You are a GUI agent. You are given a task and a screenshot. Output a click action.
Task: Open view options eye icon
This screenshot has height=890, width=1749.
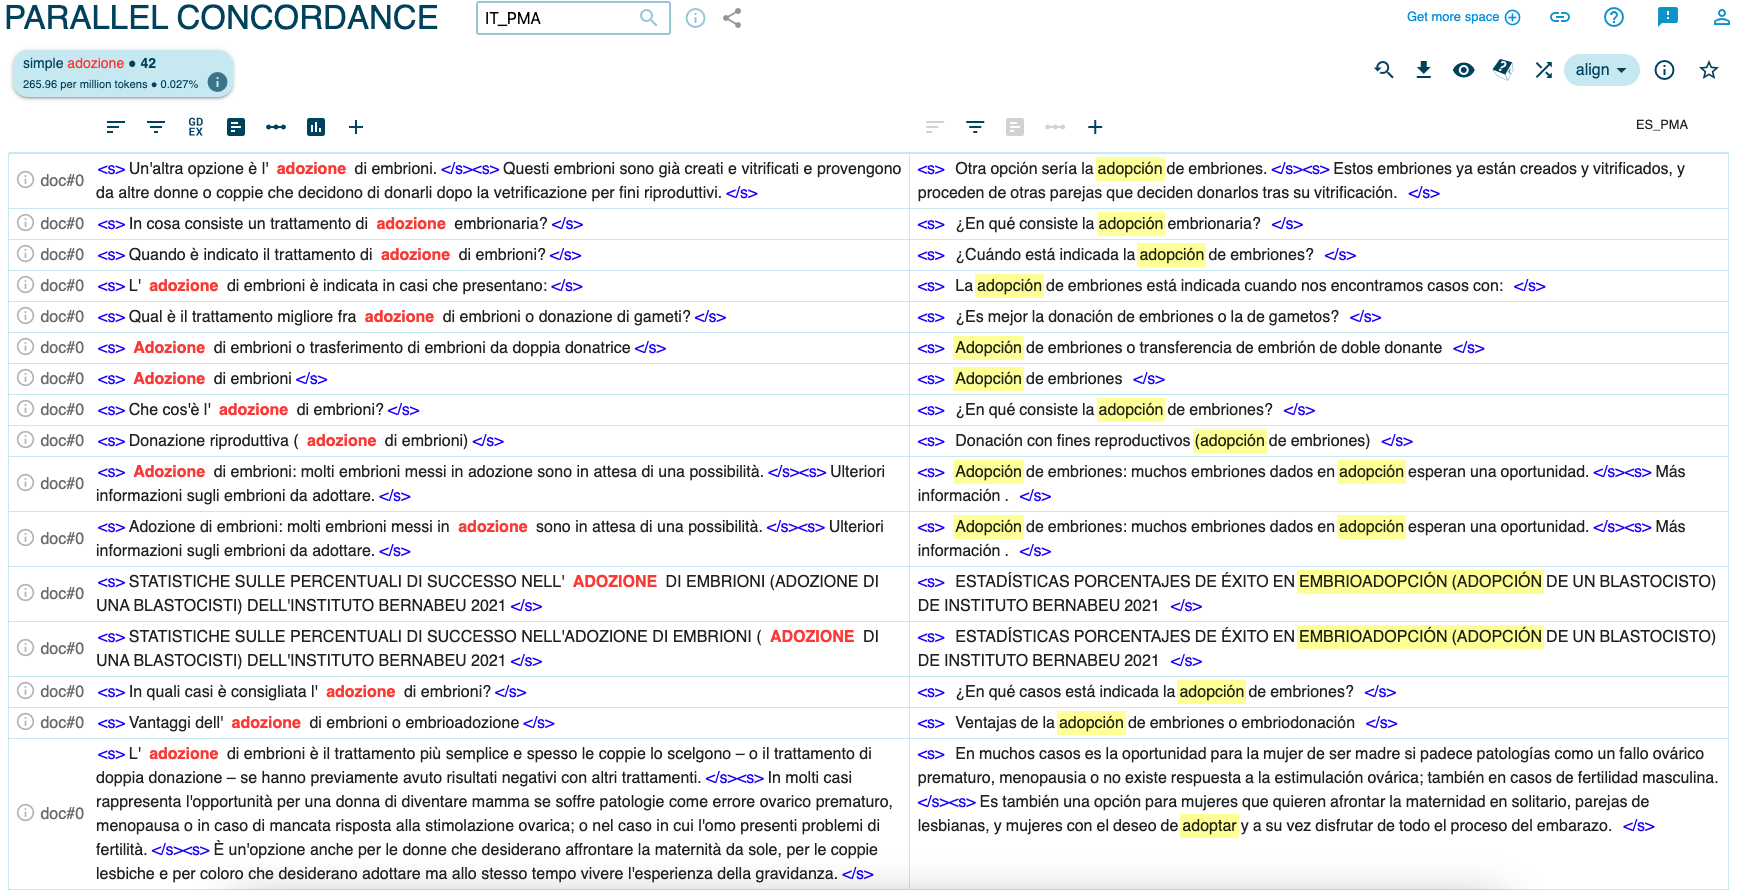click(1464, 70)
